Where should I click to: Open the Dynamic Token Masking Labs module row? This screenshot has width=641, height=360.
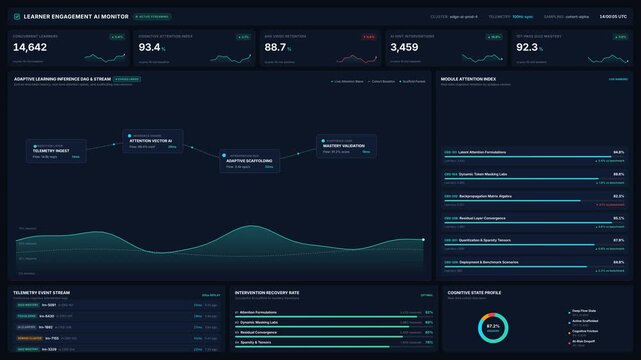(534, 179)
